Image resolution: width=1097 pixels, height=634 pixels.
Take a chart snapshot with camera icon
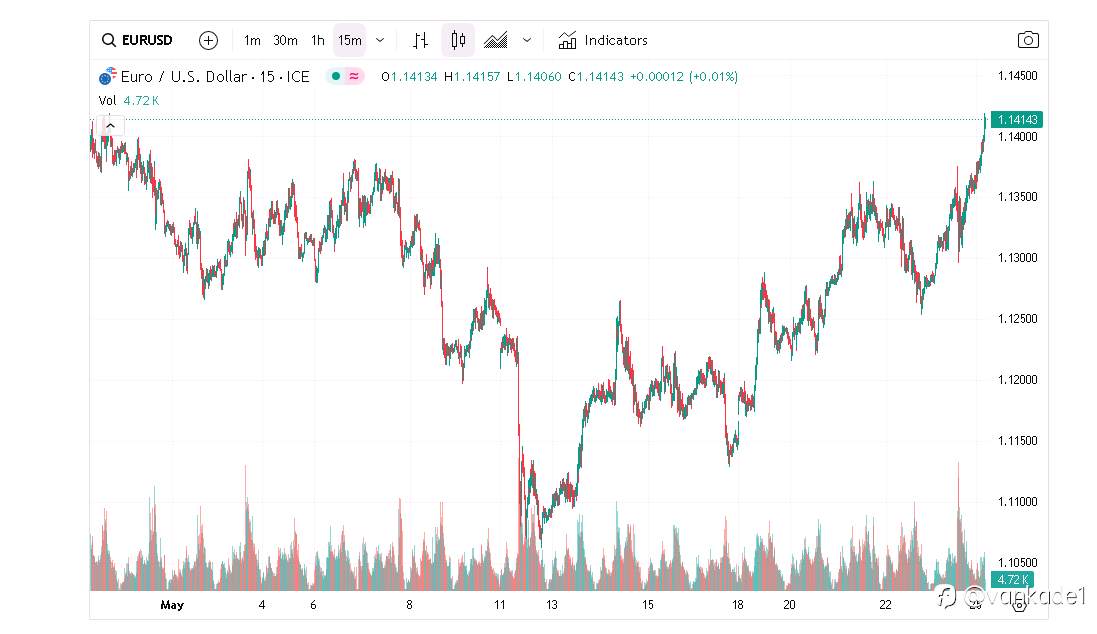click(x=1028, y=40)
